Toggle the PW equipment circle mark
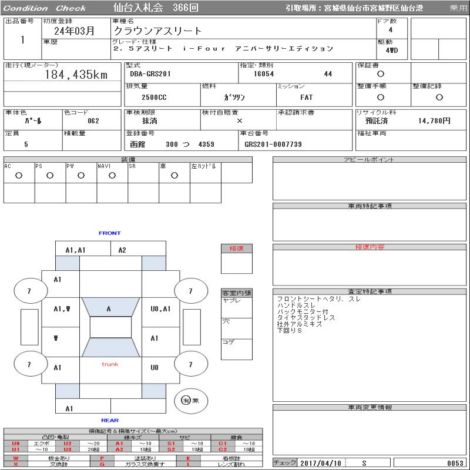The height and width of the screenshot is (470, 470). pos(81,175)
